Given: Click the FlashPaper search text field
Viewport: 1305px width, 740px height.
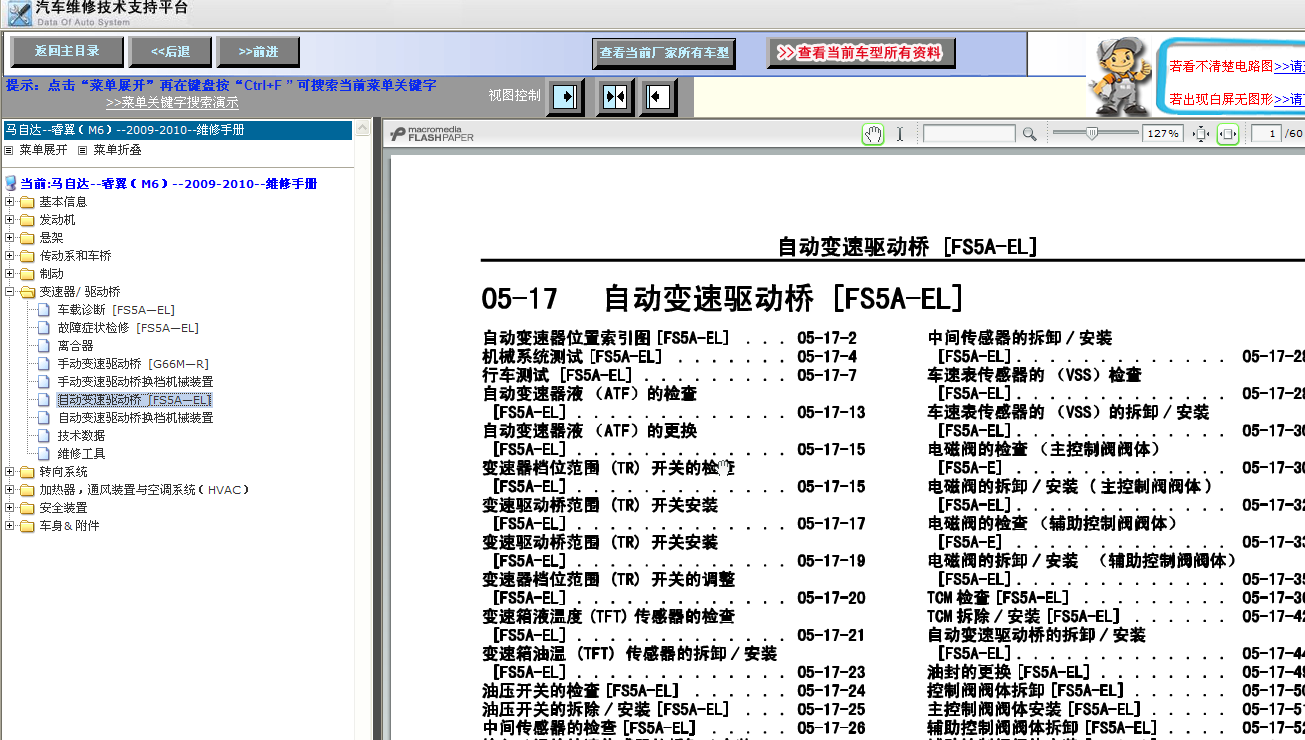Looking at the screenshot, I should click(969, 134).
